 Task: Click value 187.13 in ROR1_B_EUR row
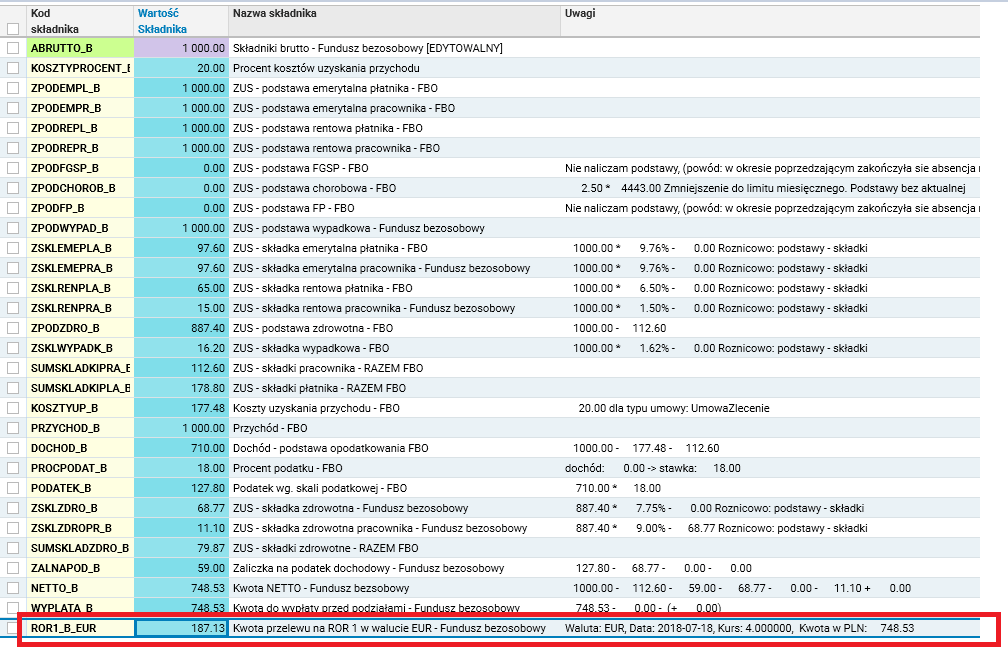pos(181,628)
